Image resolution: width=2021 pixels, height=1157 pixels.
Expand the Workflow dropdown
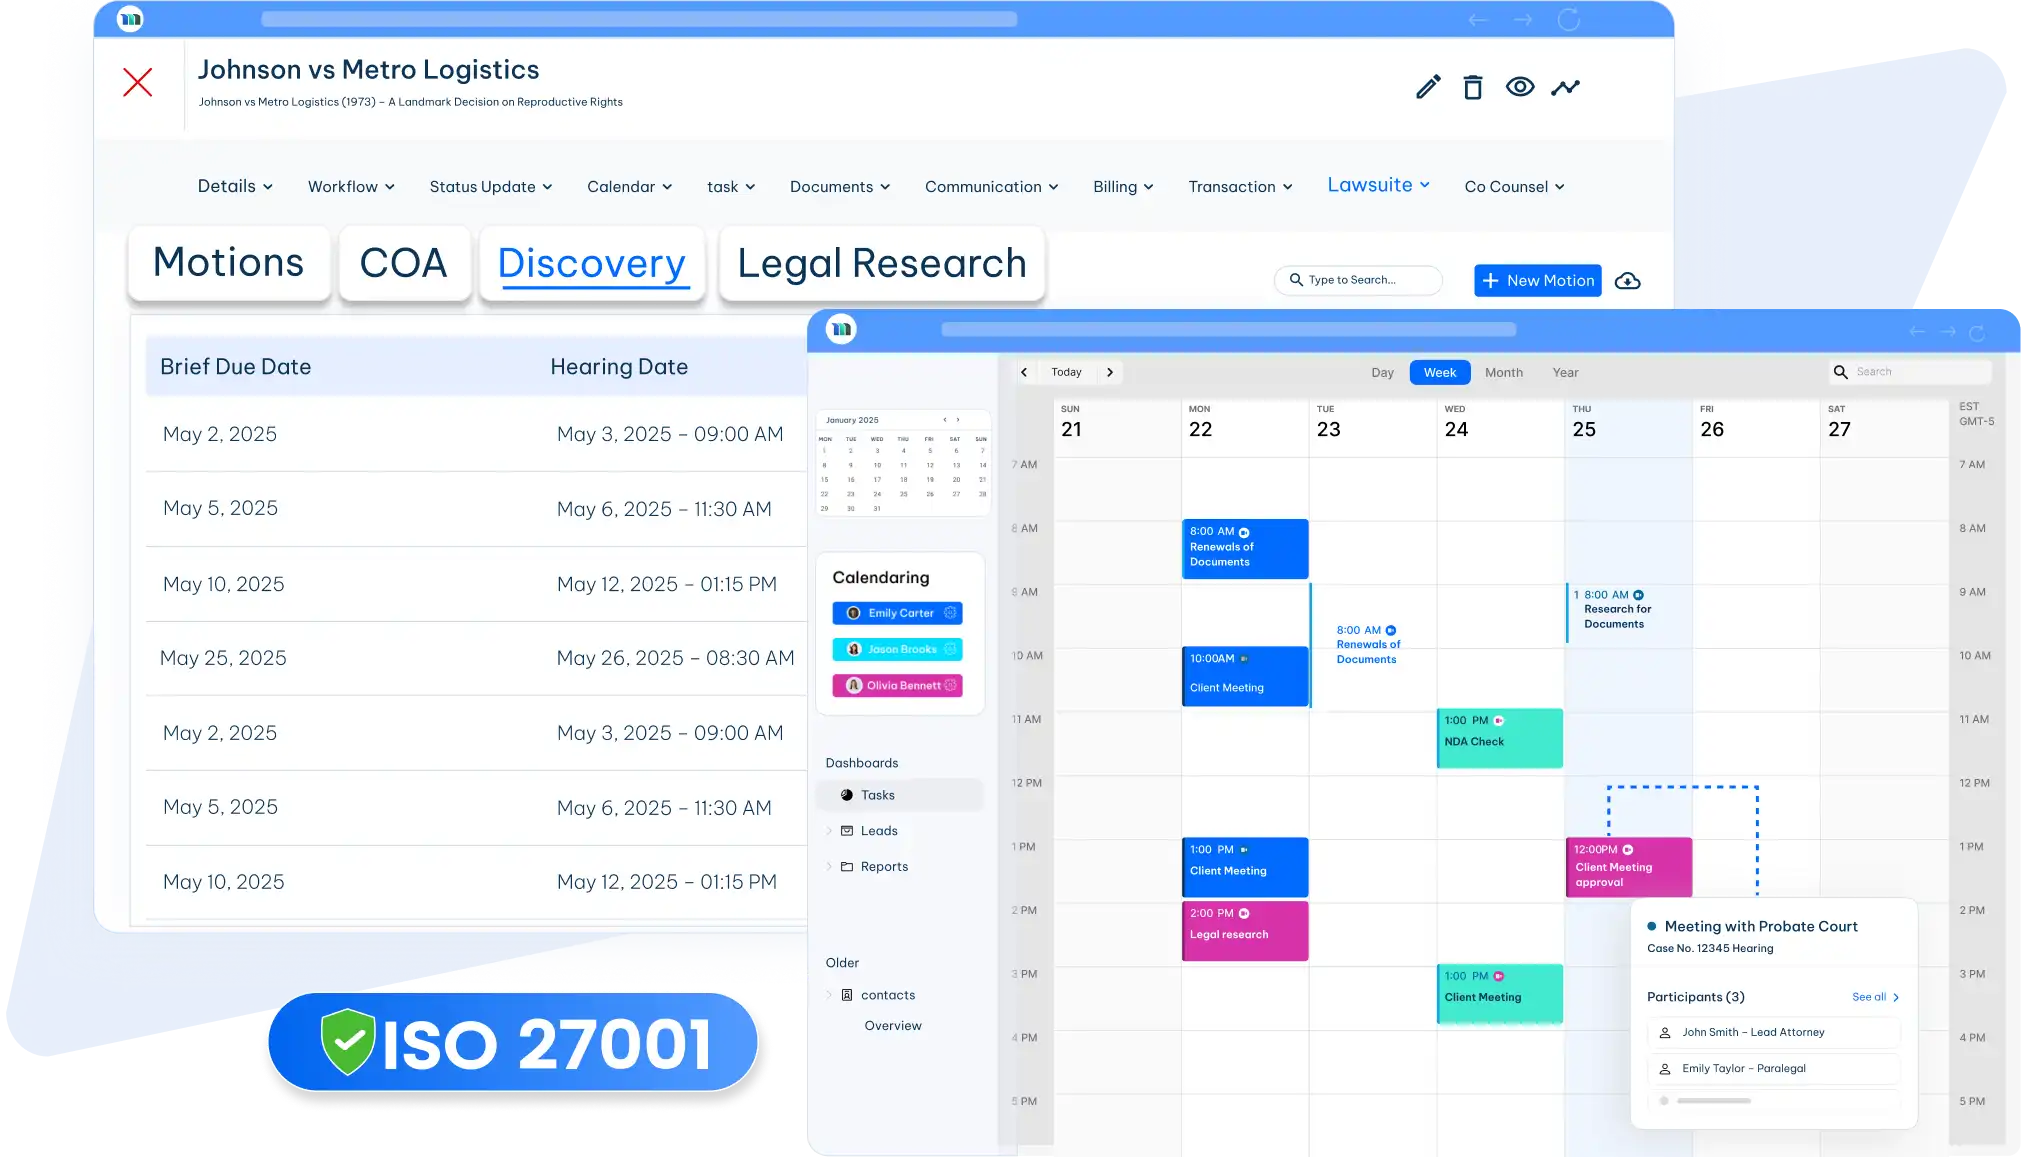[x=351, y=187]
